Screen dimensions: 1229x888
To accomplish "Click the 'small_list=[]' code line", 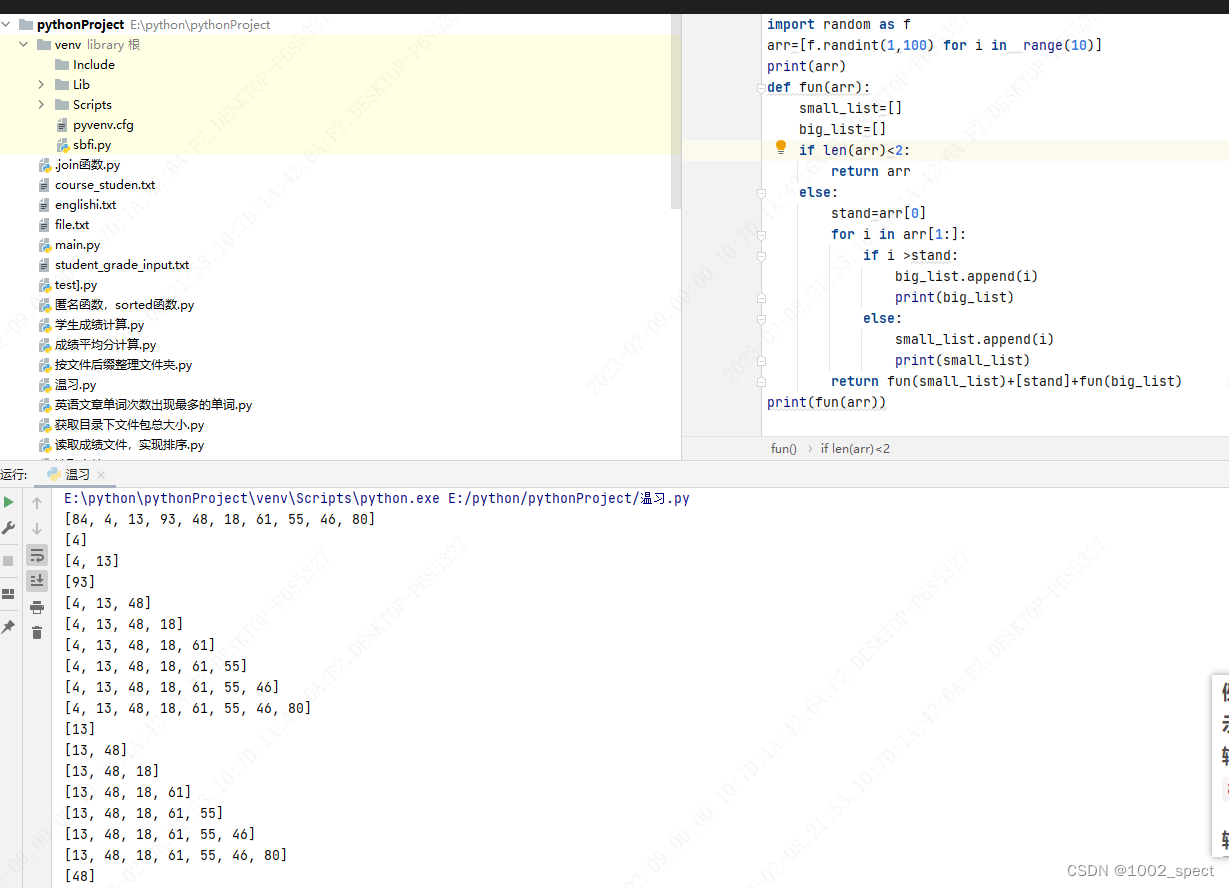I will pyautogui.click(x=851, y=108).
